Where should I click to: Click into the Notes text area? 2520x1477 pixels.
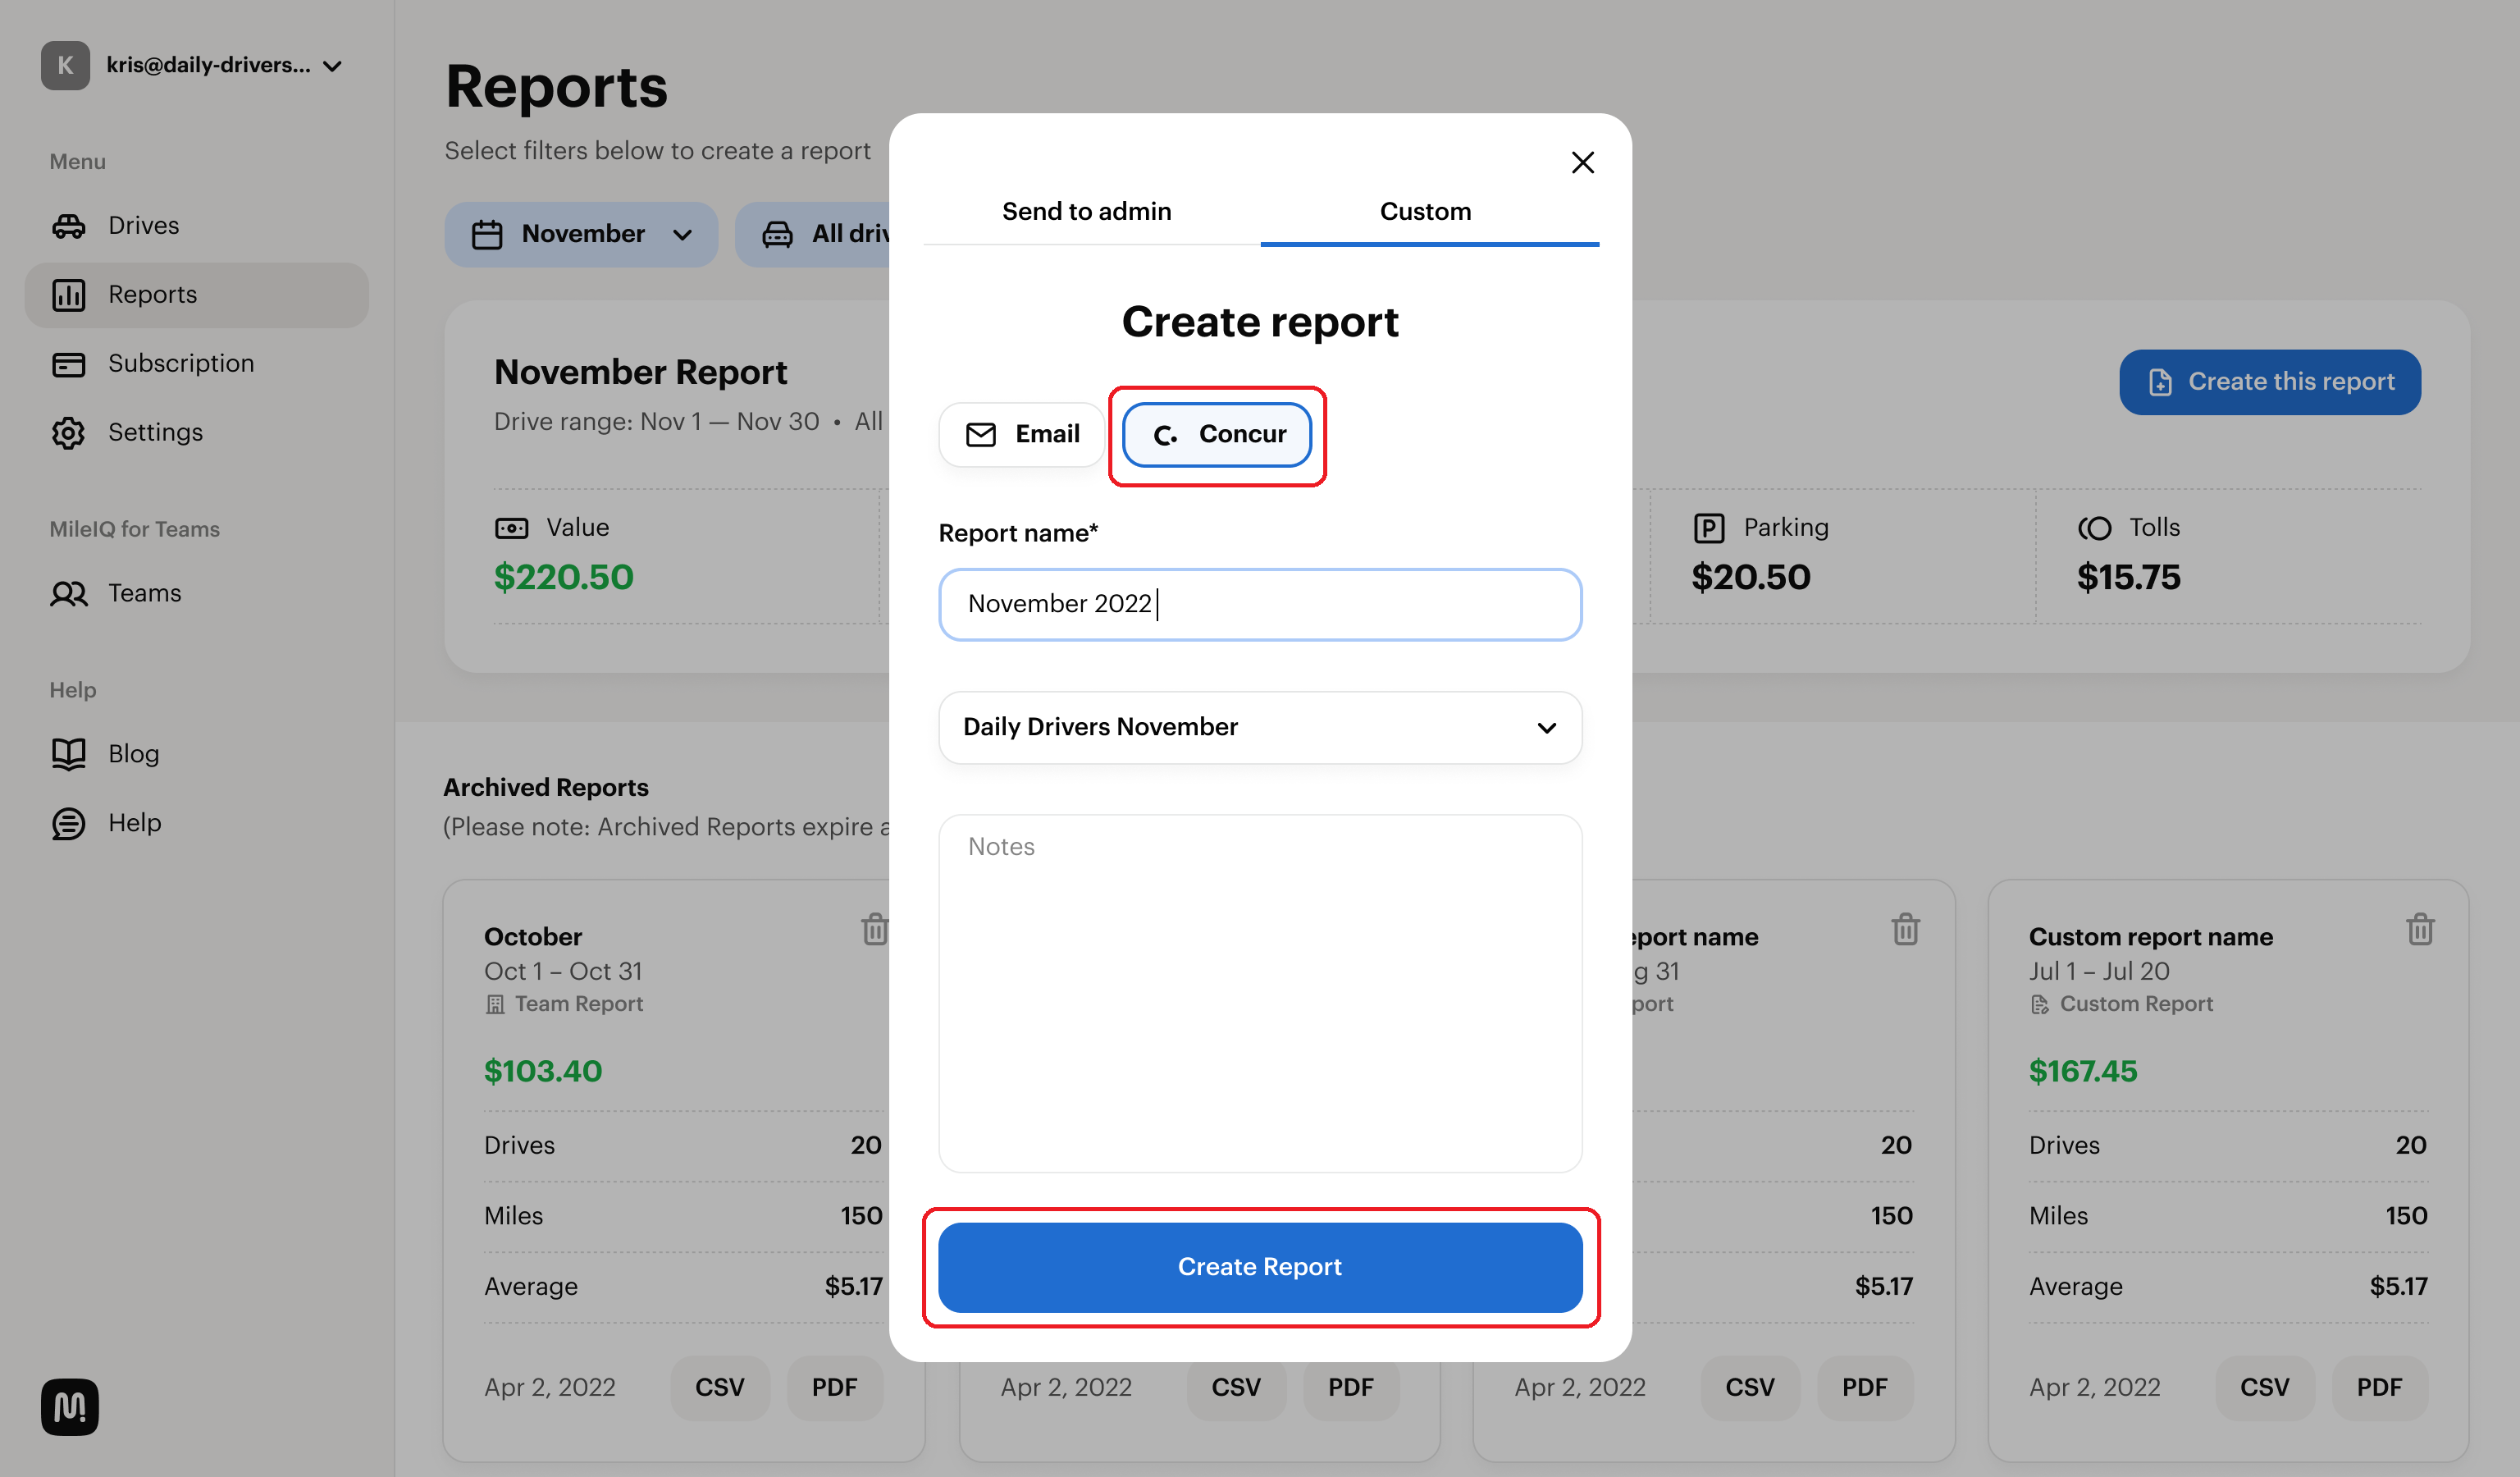(1260, 993)
